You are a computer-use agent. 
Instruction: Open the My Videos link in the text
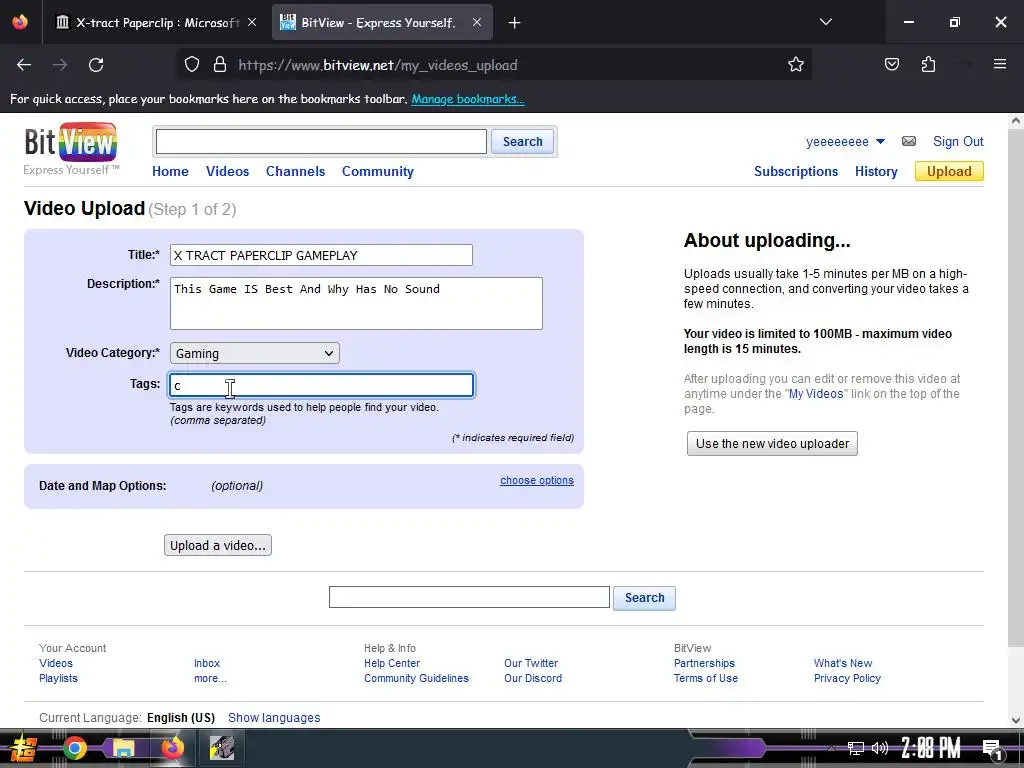(816, 394)
